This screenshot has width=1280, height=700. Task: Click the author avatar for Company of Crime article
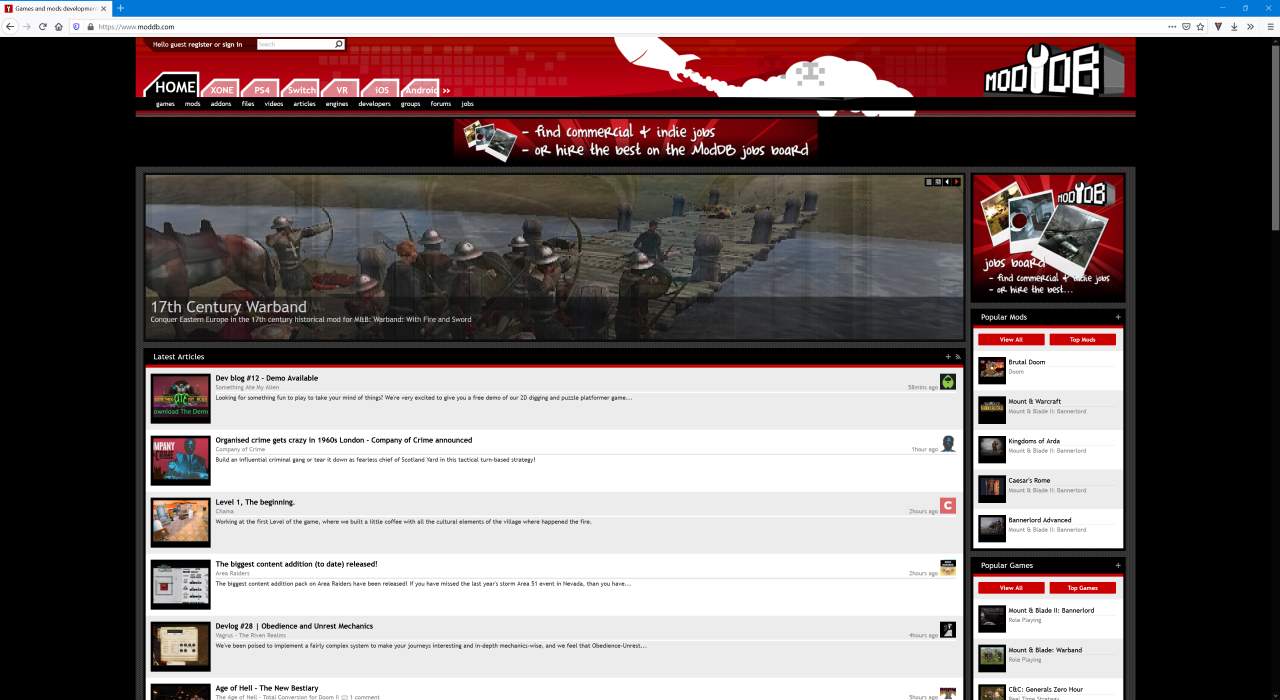948,444
